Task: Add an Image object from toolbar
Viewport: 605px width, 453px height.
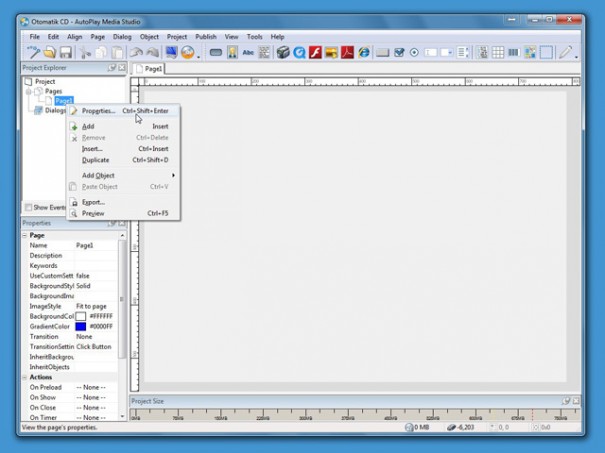Action: point(232,52)
